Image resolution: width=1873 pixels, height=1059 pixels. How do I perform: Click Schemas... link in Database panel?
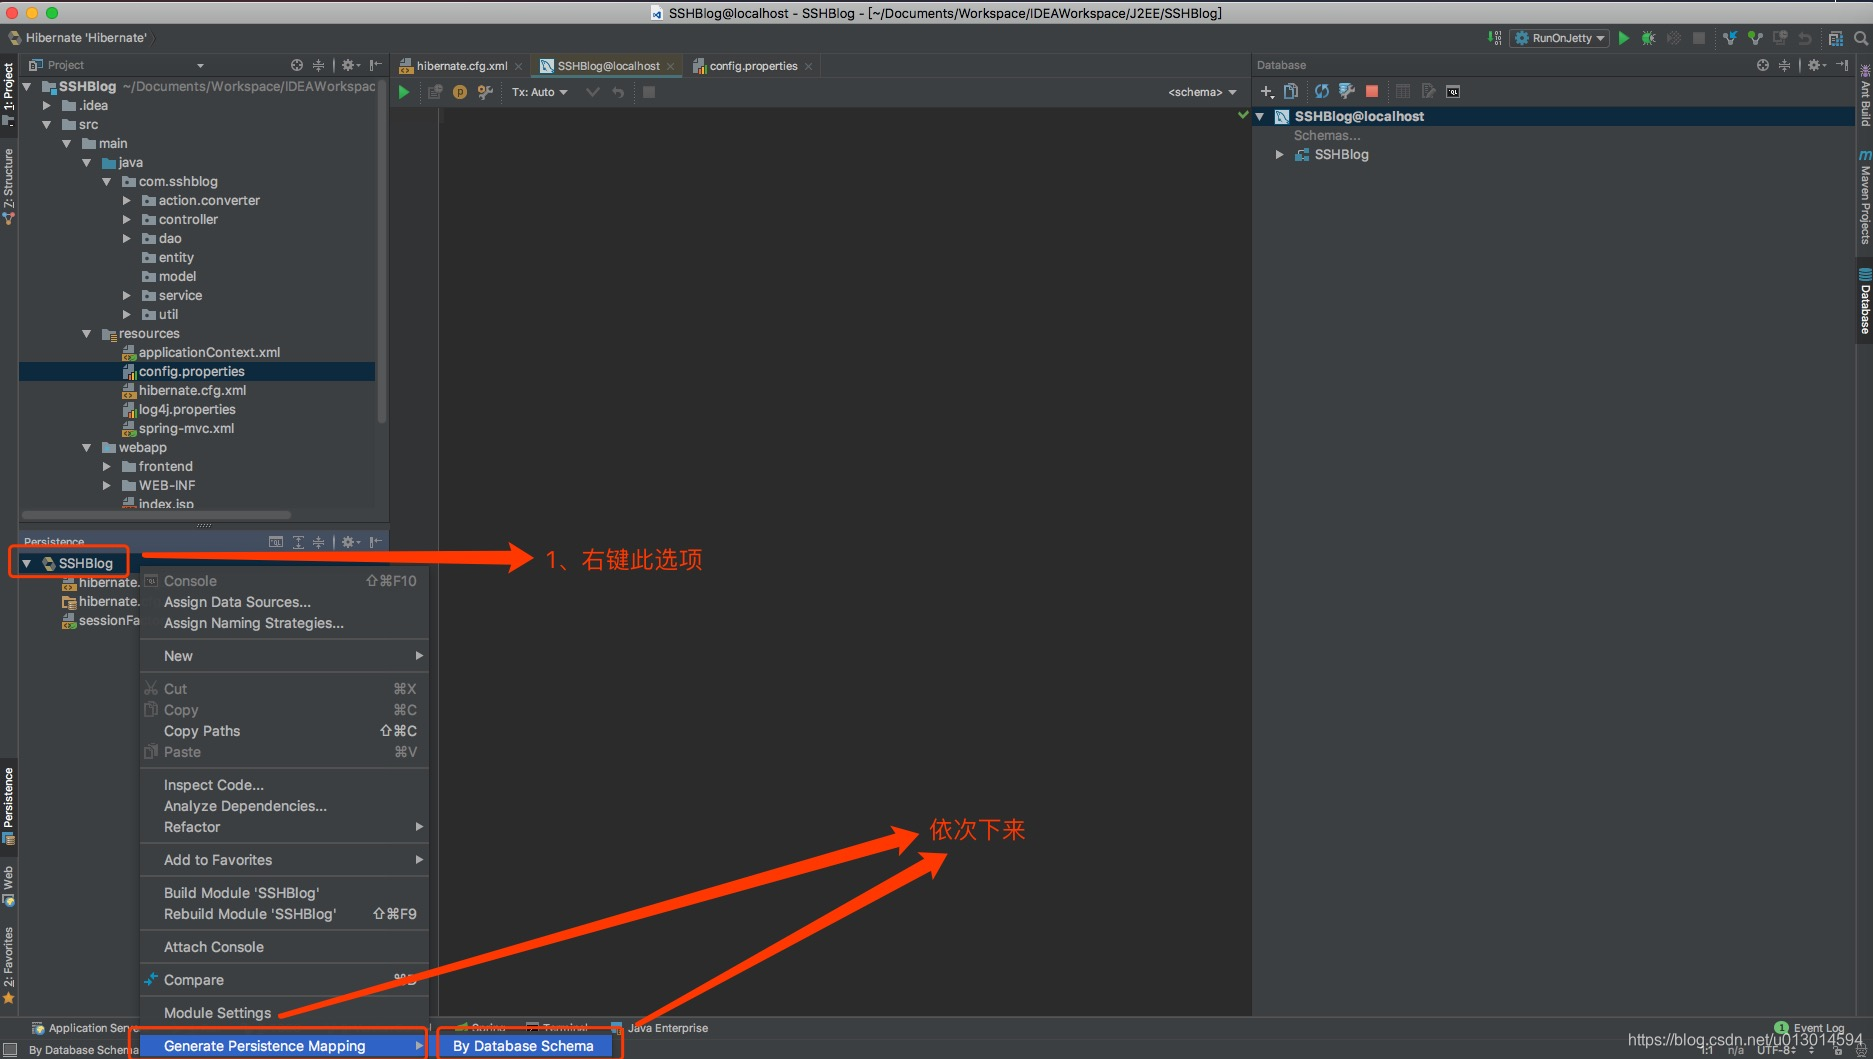[x=1327, y=136]
